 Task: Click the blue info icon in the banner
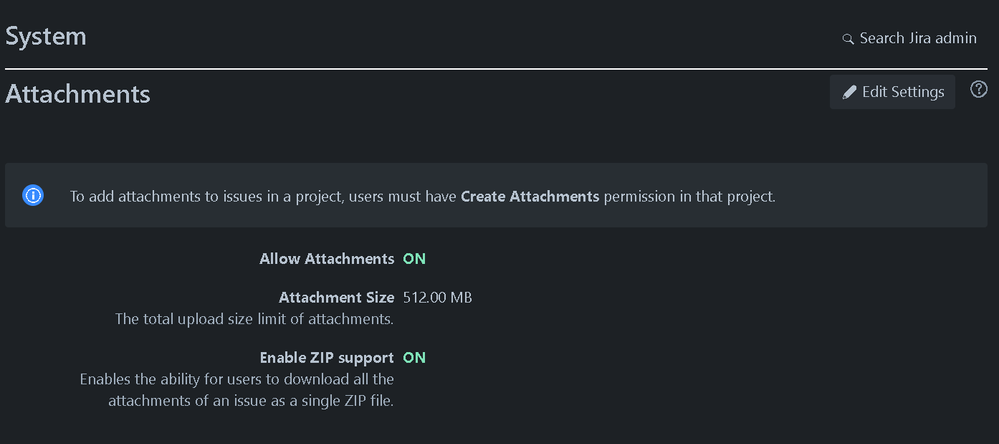(33, 195)
